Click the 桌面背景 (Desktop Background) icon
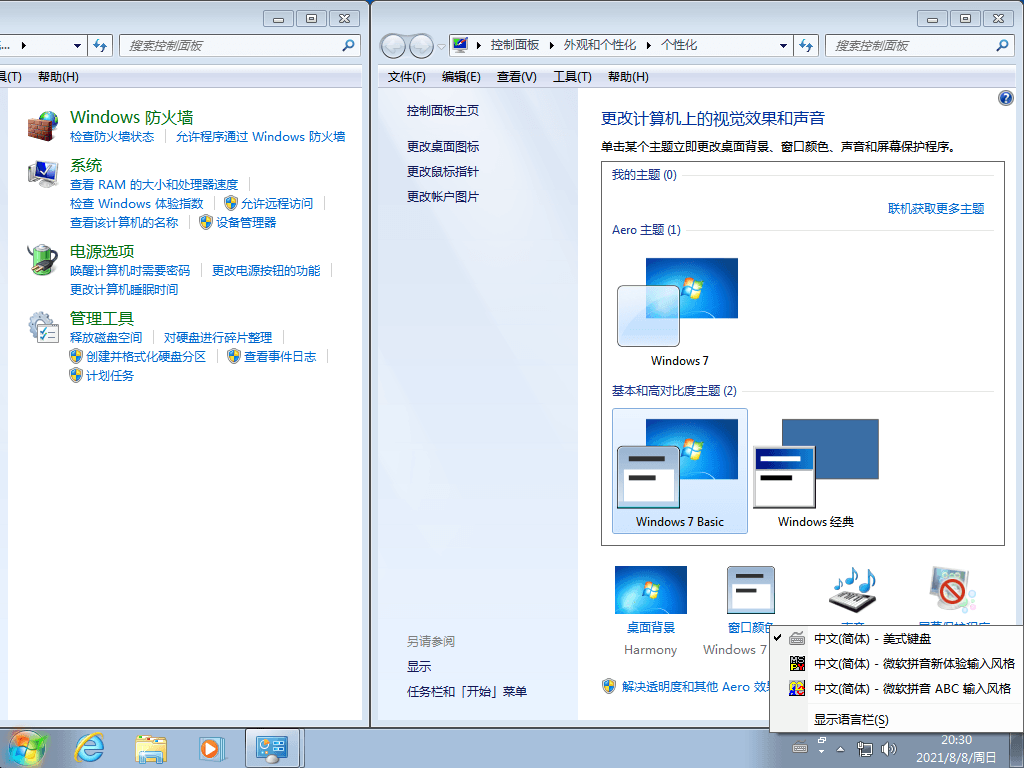The height and width of the screenshot is (768, 1024). coord(651,589)
